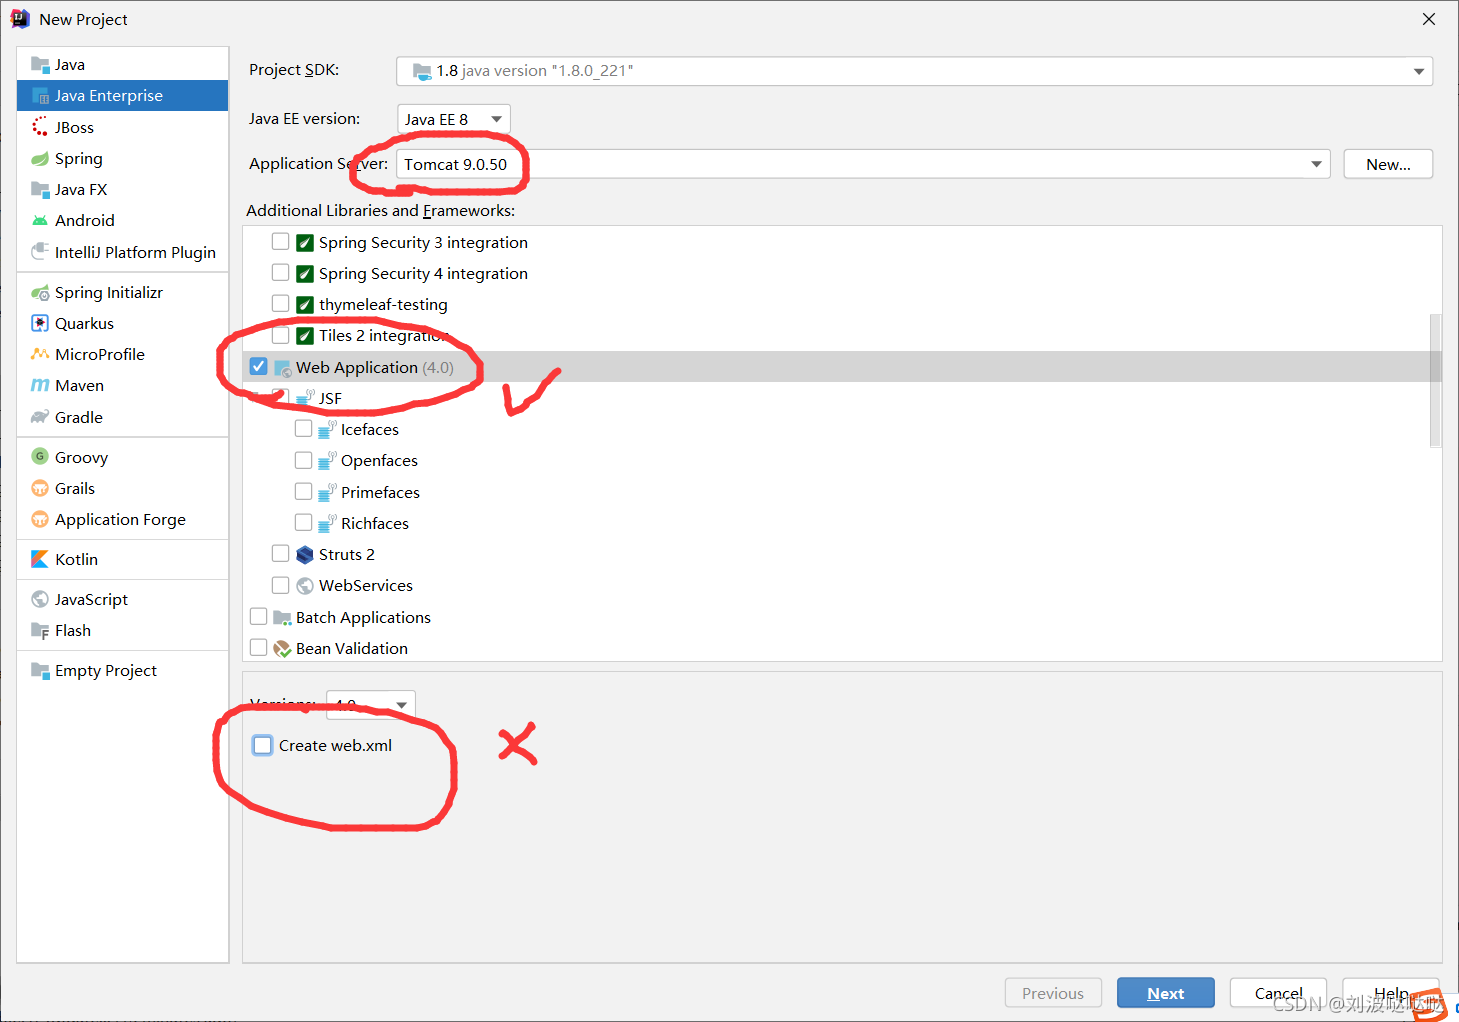Click the Grails icon
The height and width of the screenshot is (1022, 1459).
coord(40,488)
